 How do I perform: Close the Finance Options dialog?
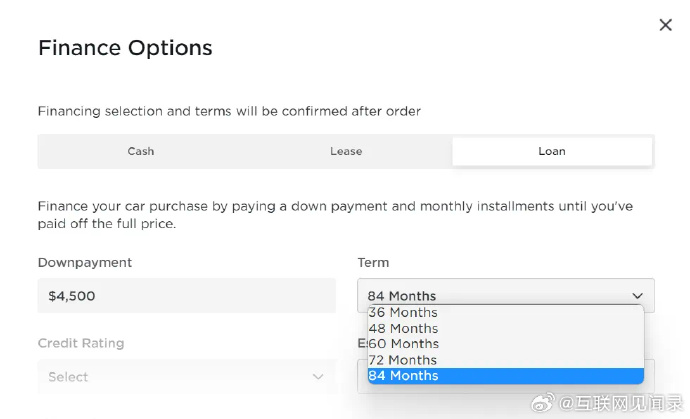[665, 25]
